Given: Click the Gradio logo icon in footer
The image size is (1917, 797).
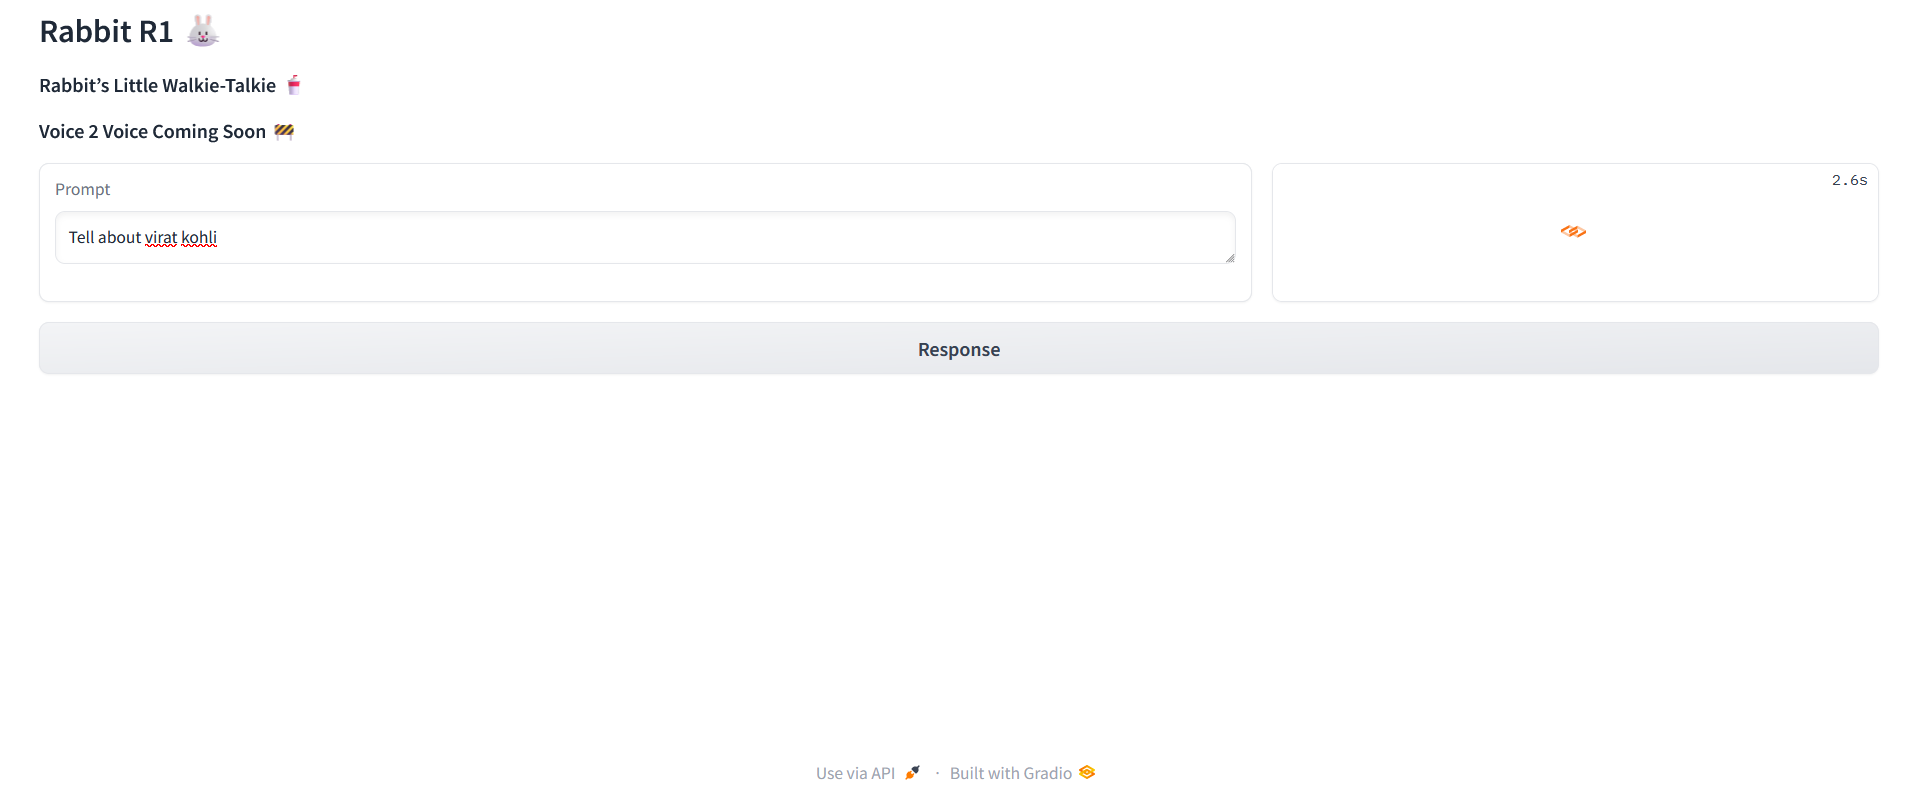Looking at the screenshot, I should [1087, 772].
